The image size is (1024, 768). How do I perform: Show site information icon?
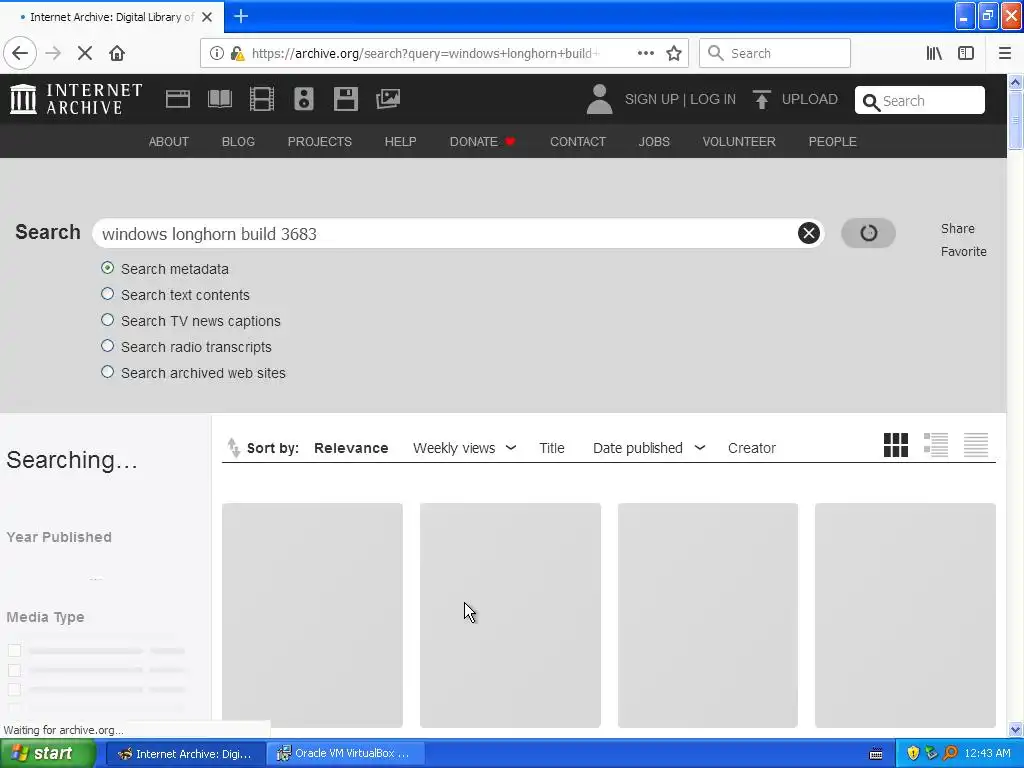(x=216, y=53)
